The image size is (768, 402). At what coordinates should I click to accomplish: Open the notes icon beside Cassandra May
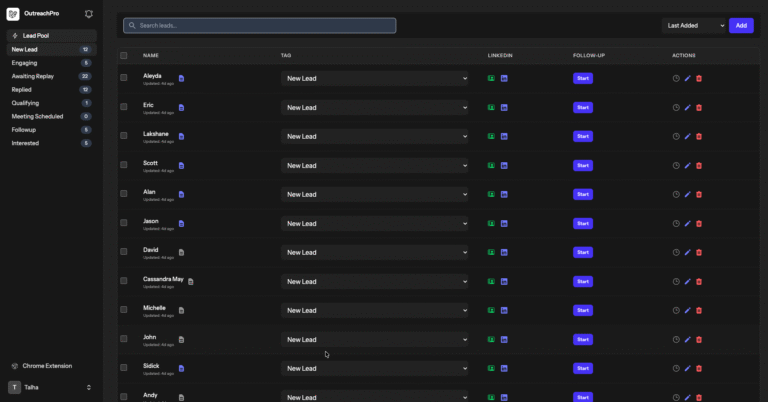click(x=191, y=282)
